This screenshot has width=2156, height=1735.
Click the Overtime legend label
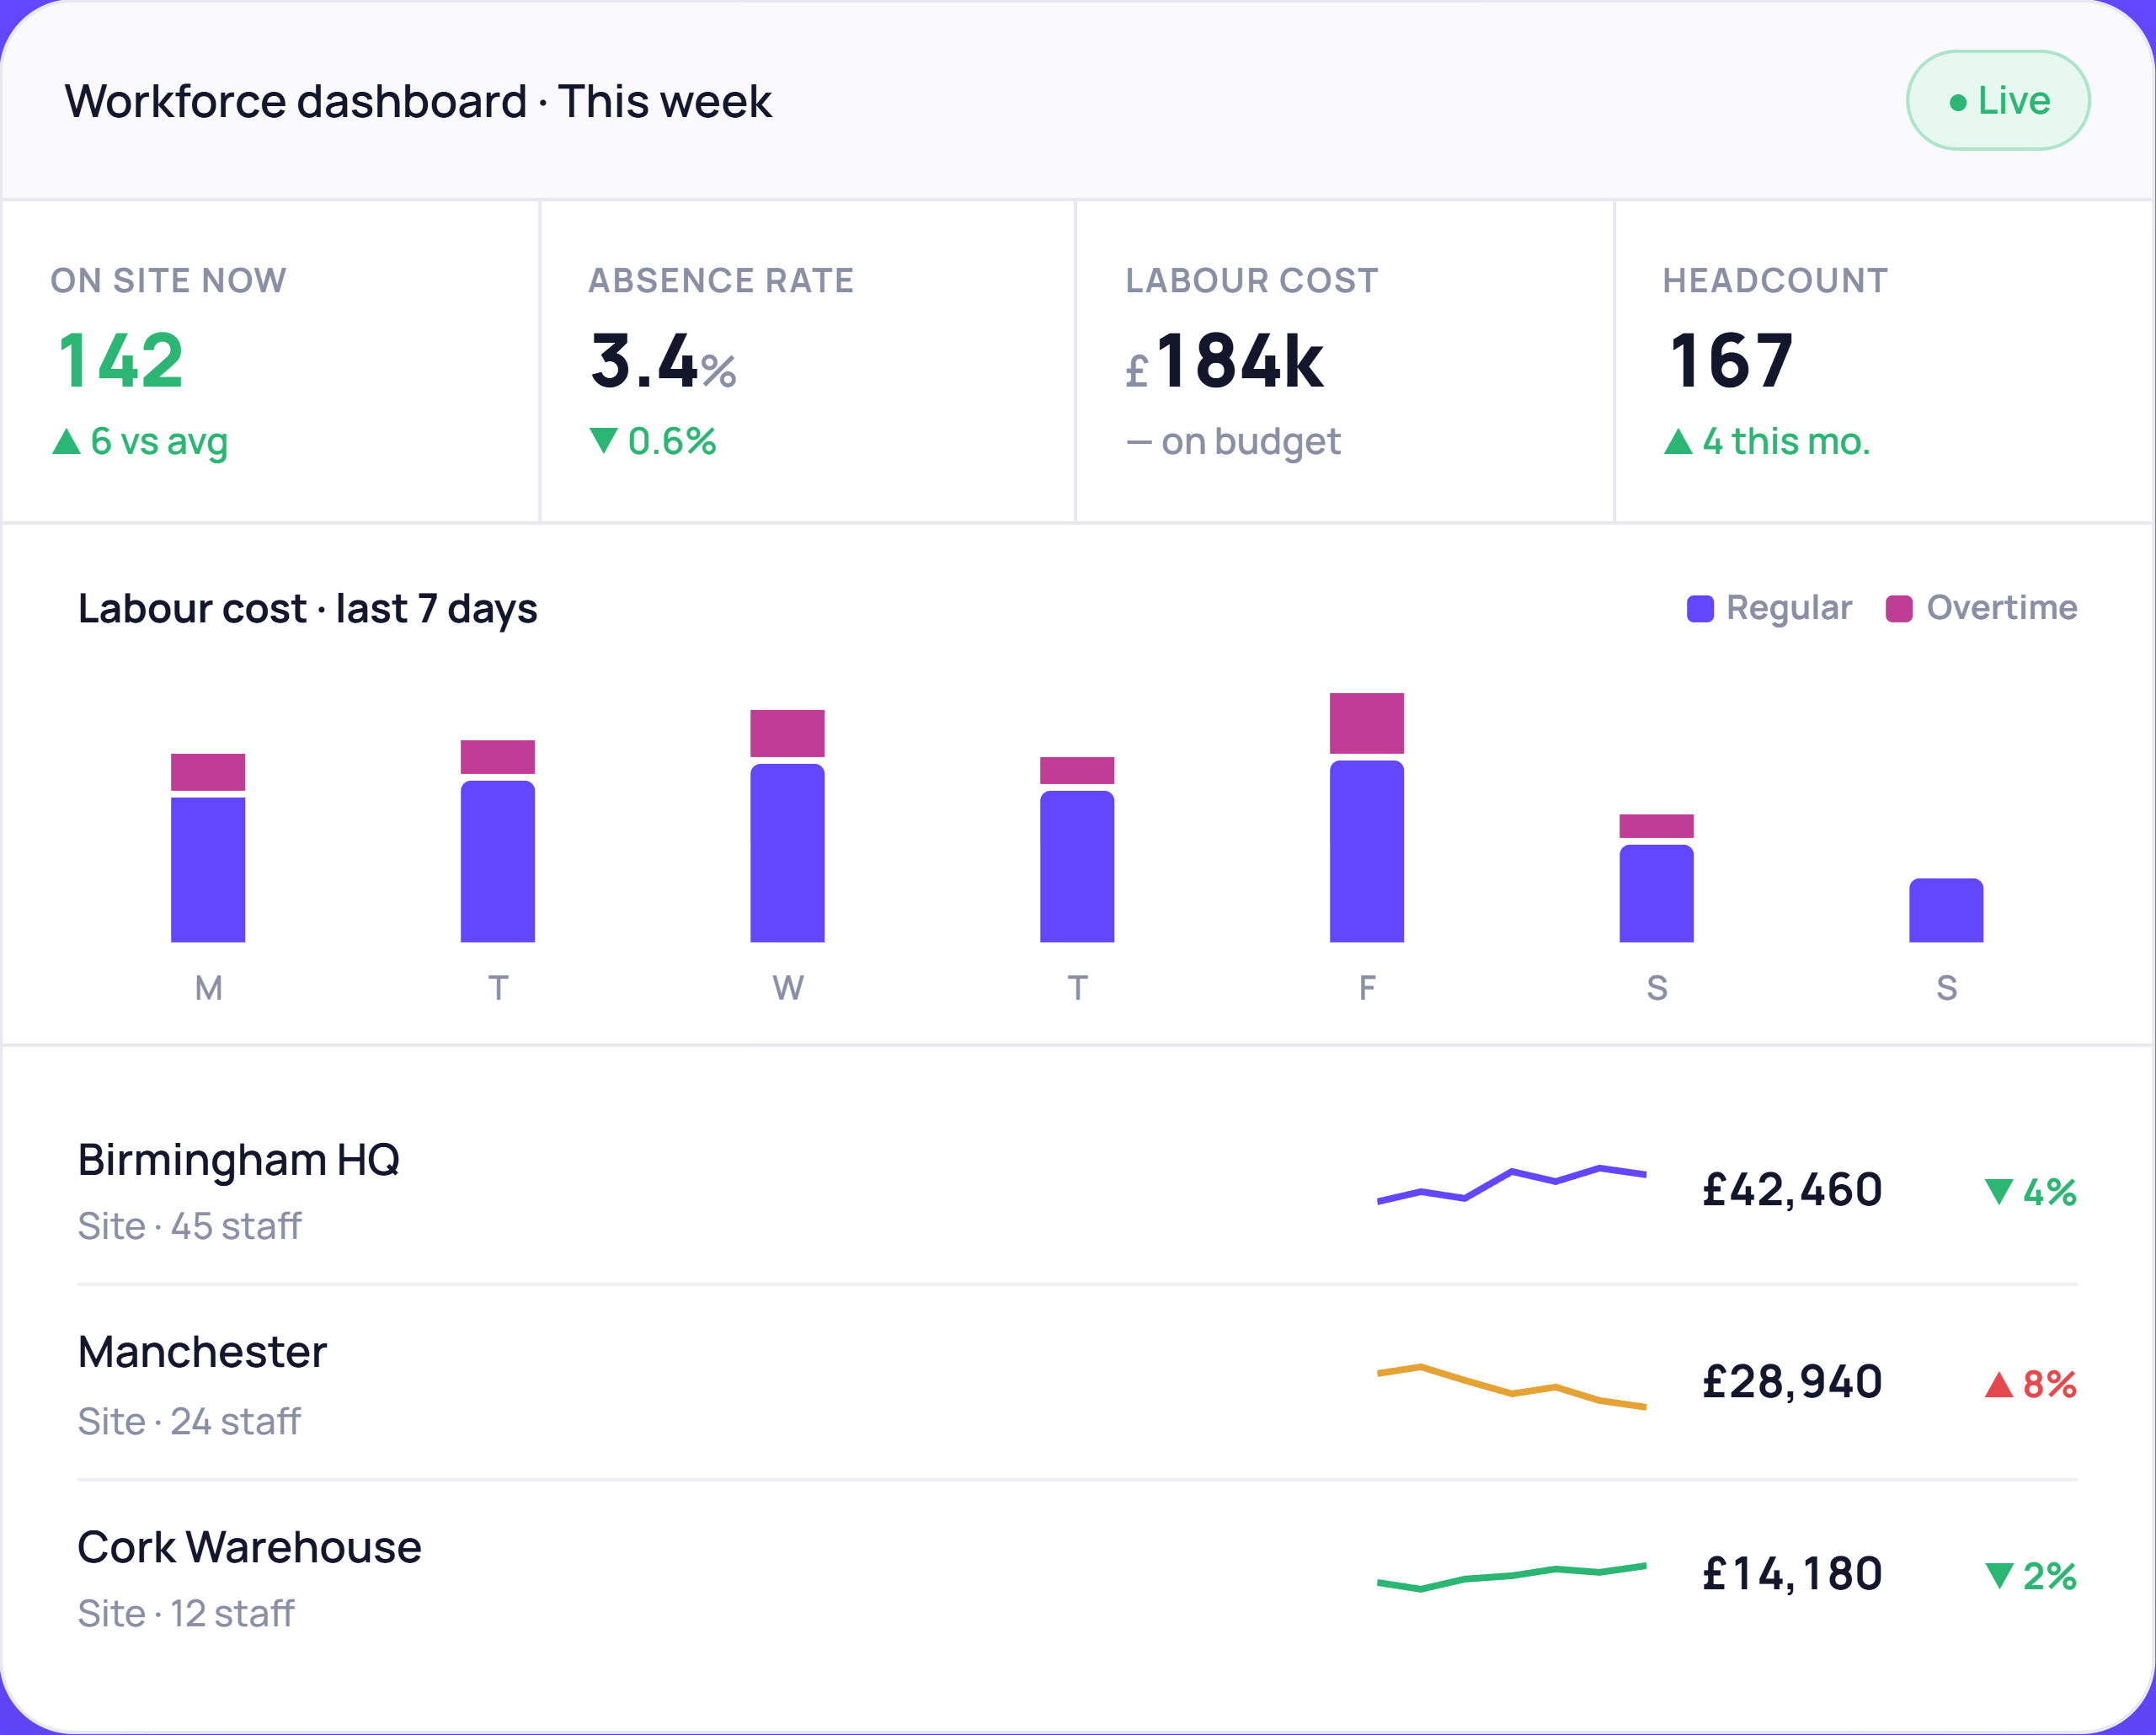(2002, 608)
